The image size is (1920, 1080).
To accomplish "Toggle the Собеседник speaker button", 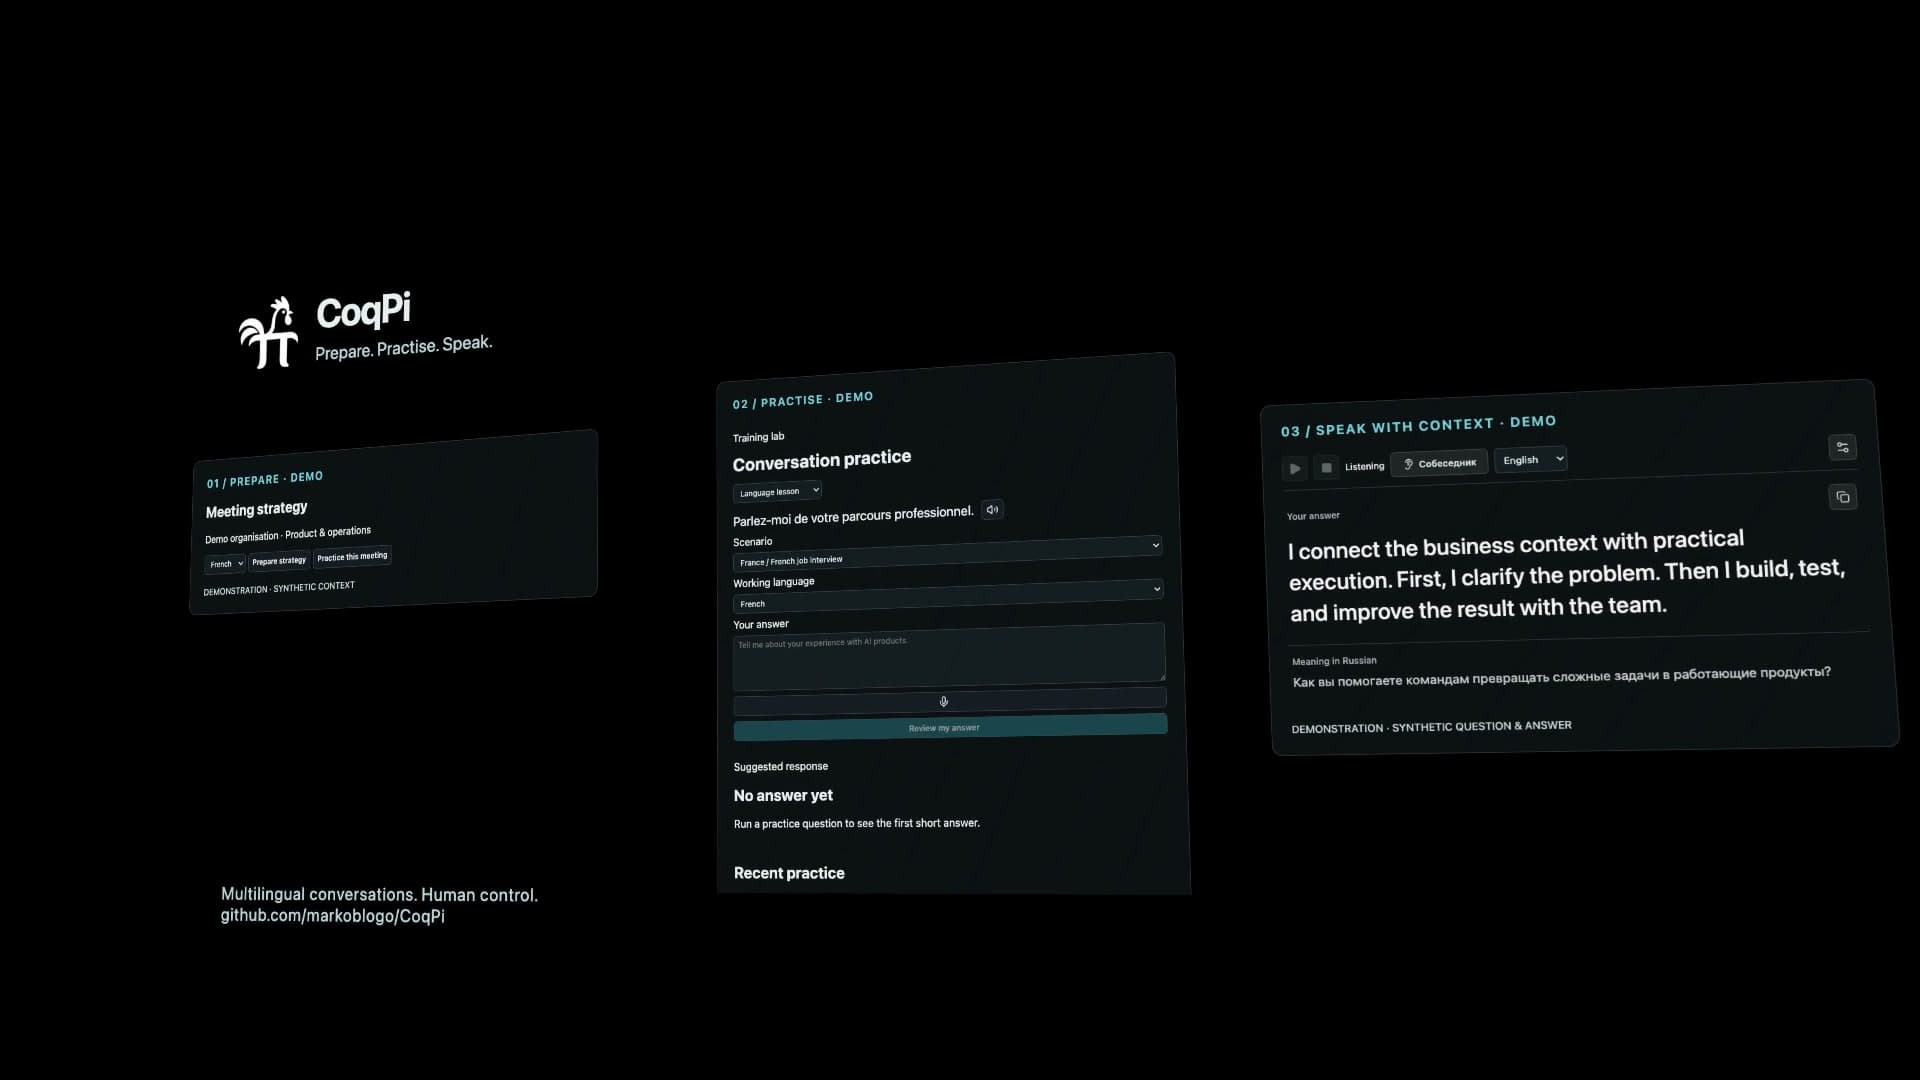I will pyautogui.click(x=1439, y=463).
